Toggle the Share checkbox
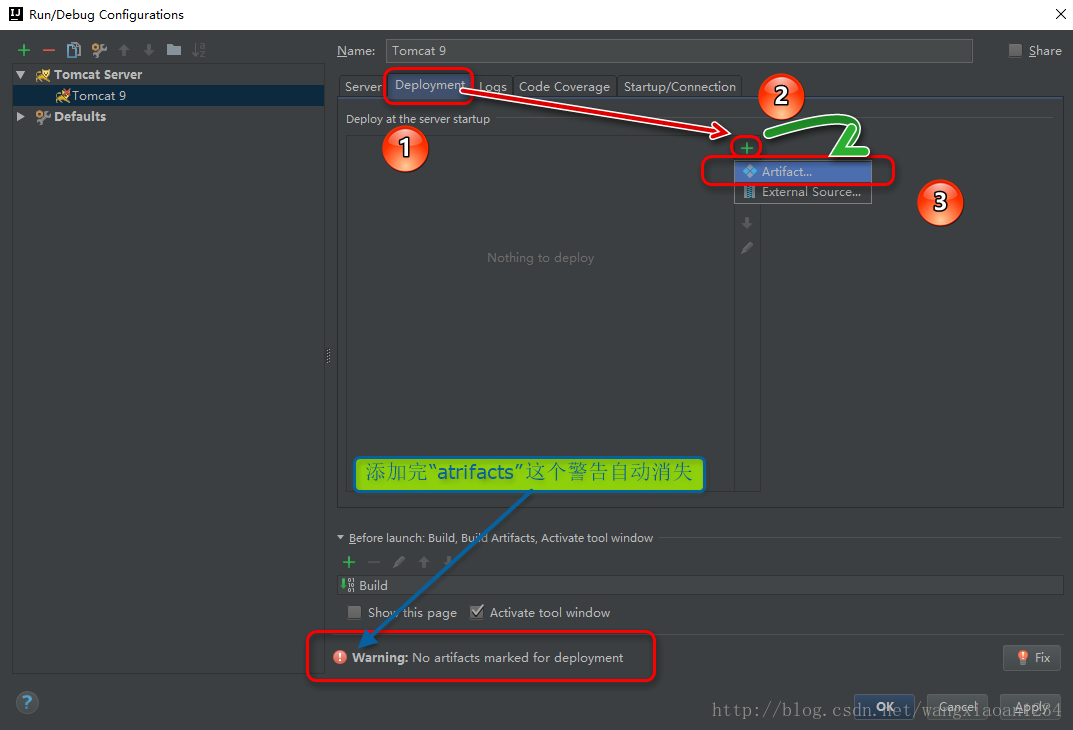 [x=1016, y=51]
